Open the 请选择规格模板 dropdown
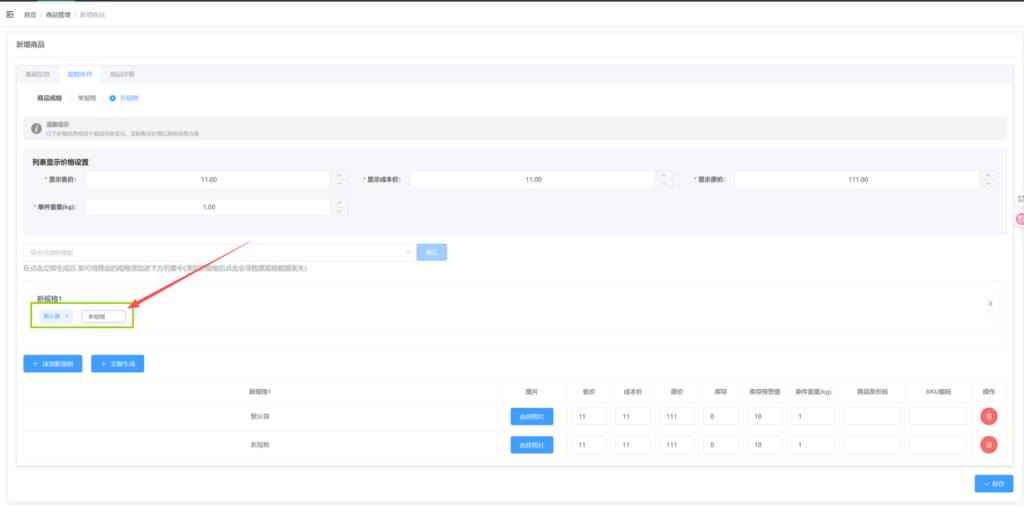The width and height of the screenshot is (1024, 520). pyautogui.click(x=218, y=252)
